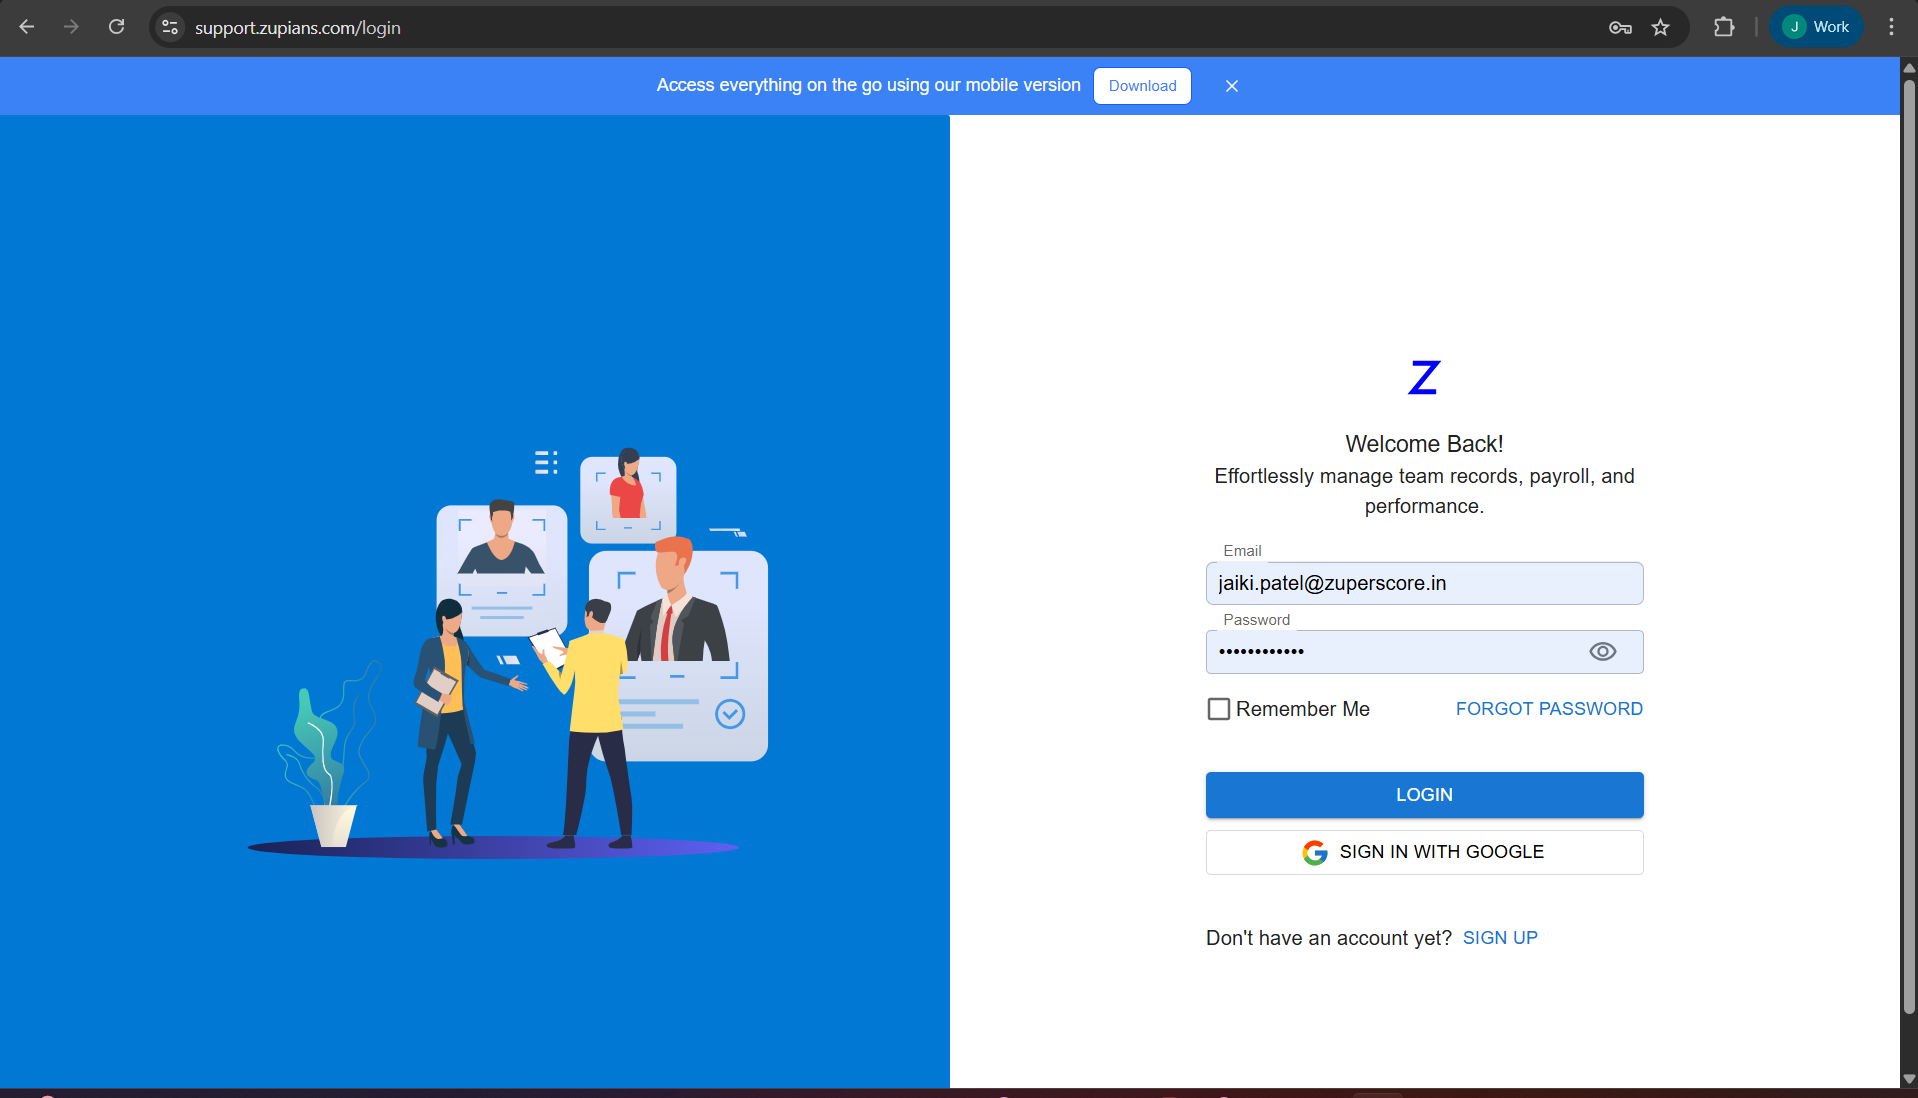1918x1098 pixels.
Task: Open SIGN UP for a new account
Action: [x=1500, y=937]
